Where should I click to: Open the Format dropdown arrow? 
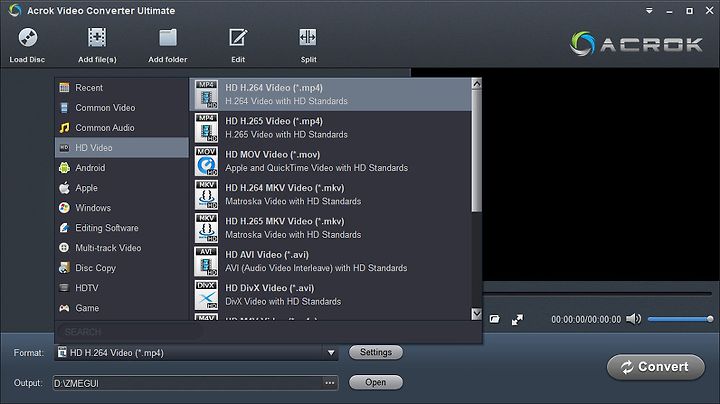click(331, 353)
